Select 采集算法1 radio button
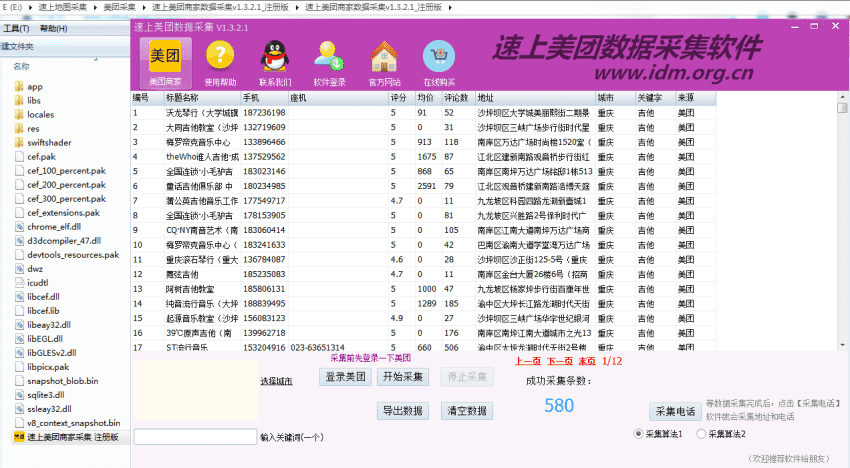 (x=639, y=434)
